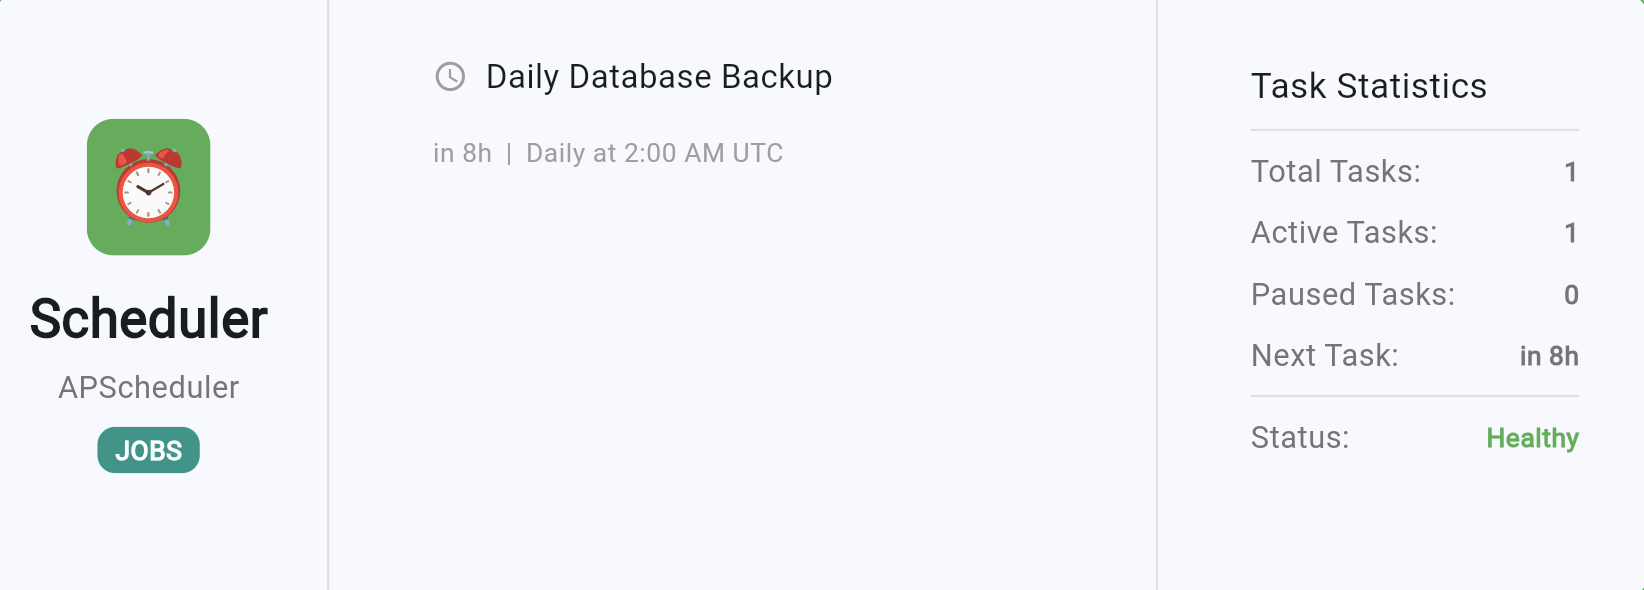
Task: Select the Scheduler title text
Action: (148, 319)
